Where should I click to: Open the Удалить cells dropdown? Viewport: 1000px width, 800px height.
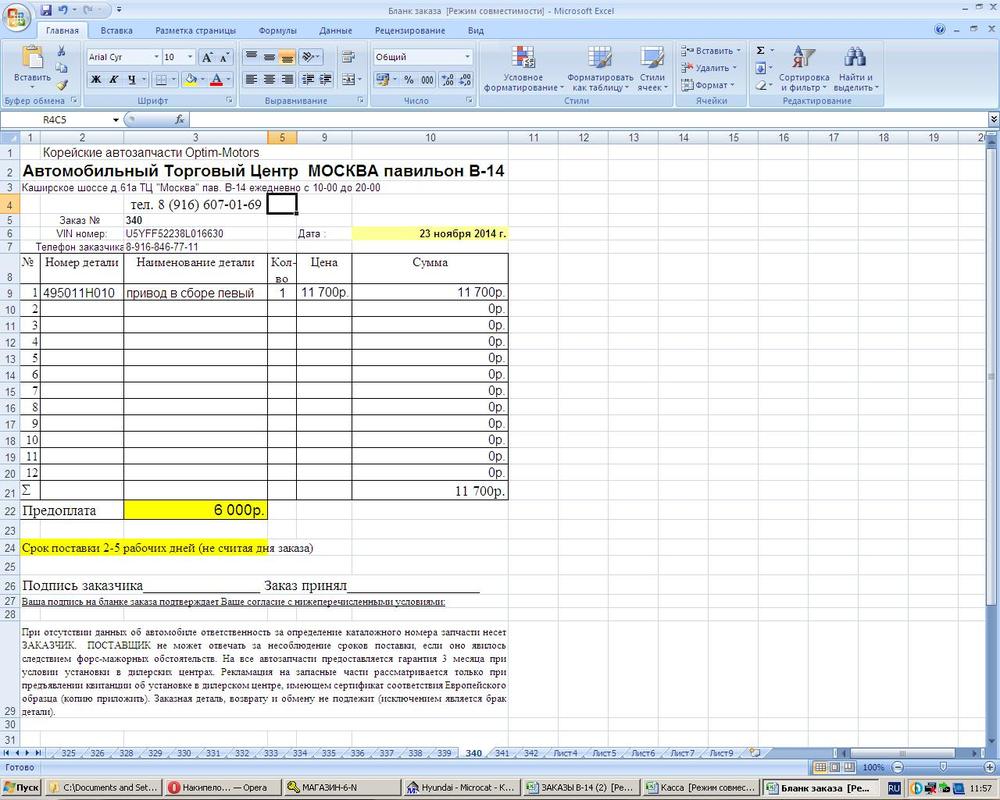709,68
